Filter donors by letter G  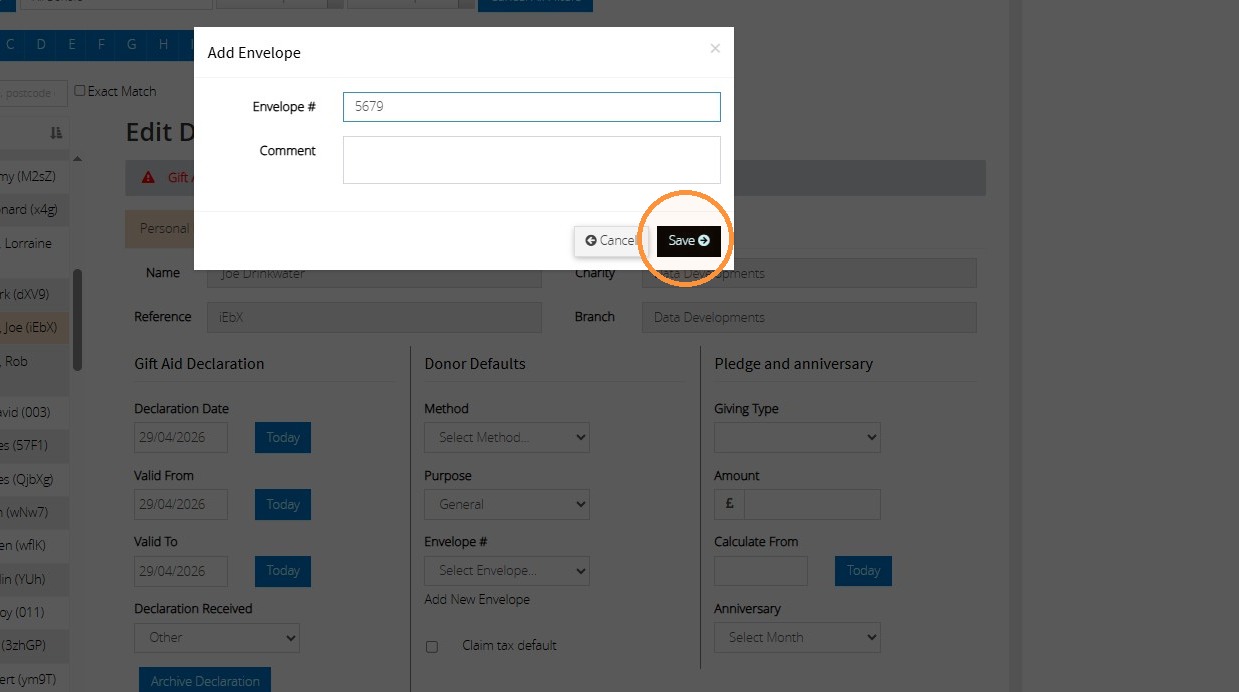pyautogui.click(x=132, y=44)
